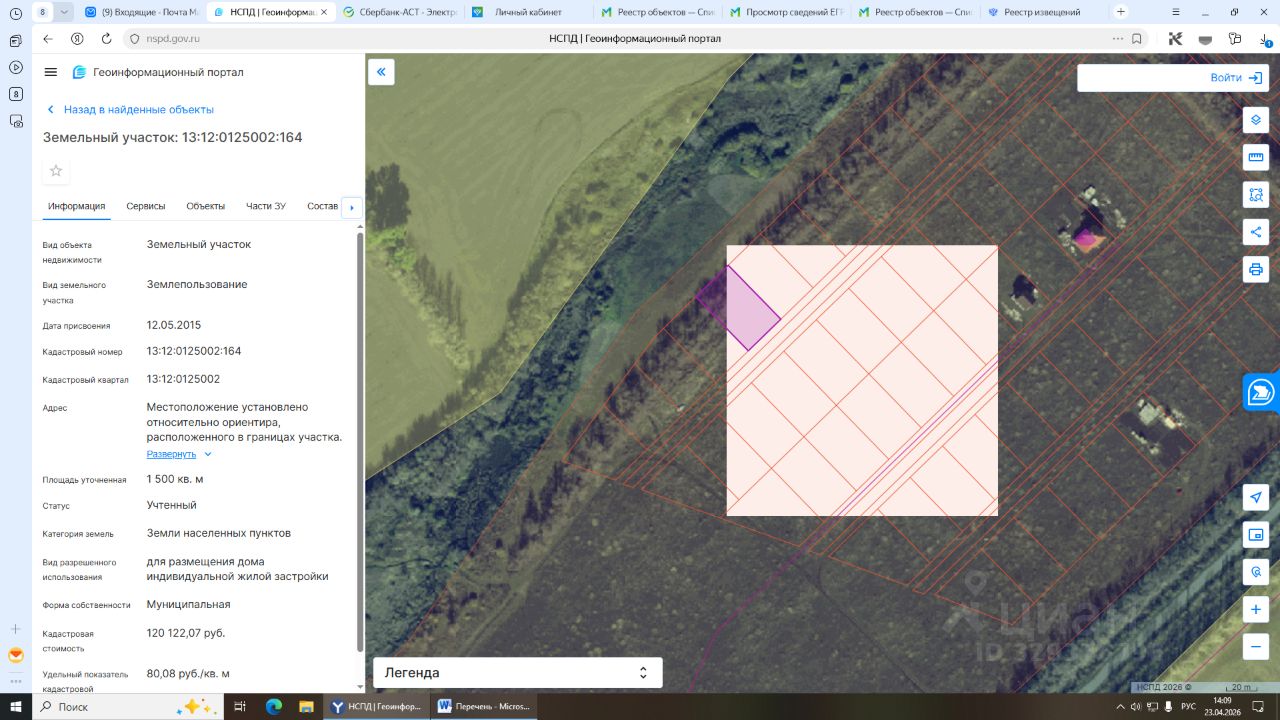The height and width of the screenshot is (720, 1280).
Task: Open the page options three-dots in address bar
Action: [x=1117, y=38]
